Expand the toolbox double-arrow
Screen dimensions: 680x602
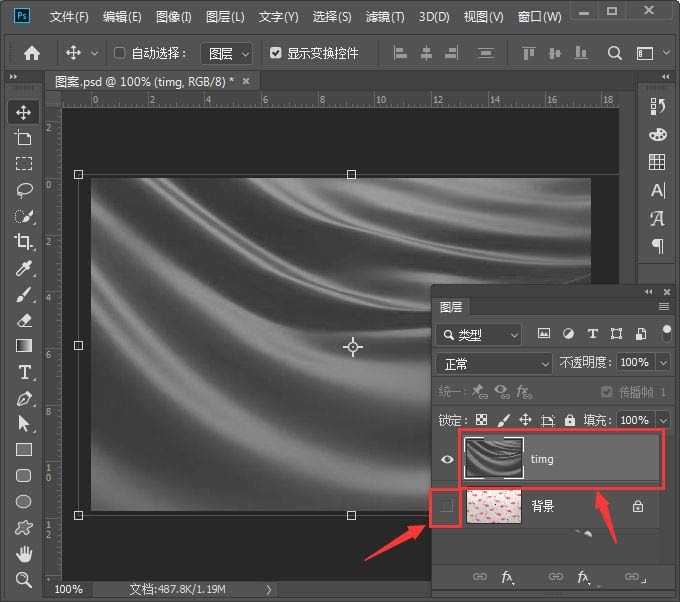click(13, 77)
